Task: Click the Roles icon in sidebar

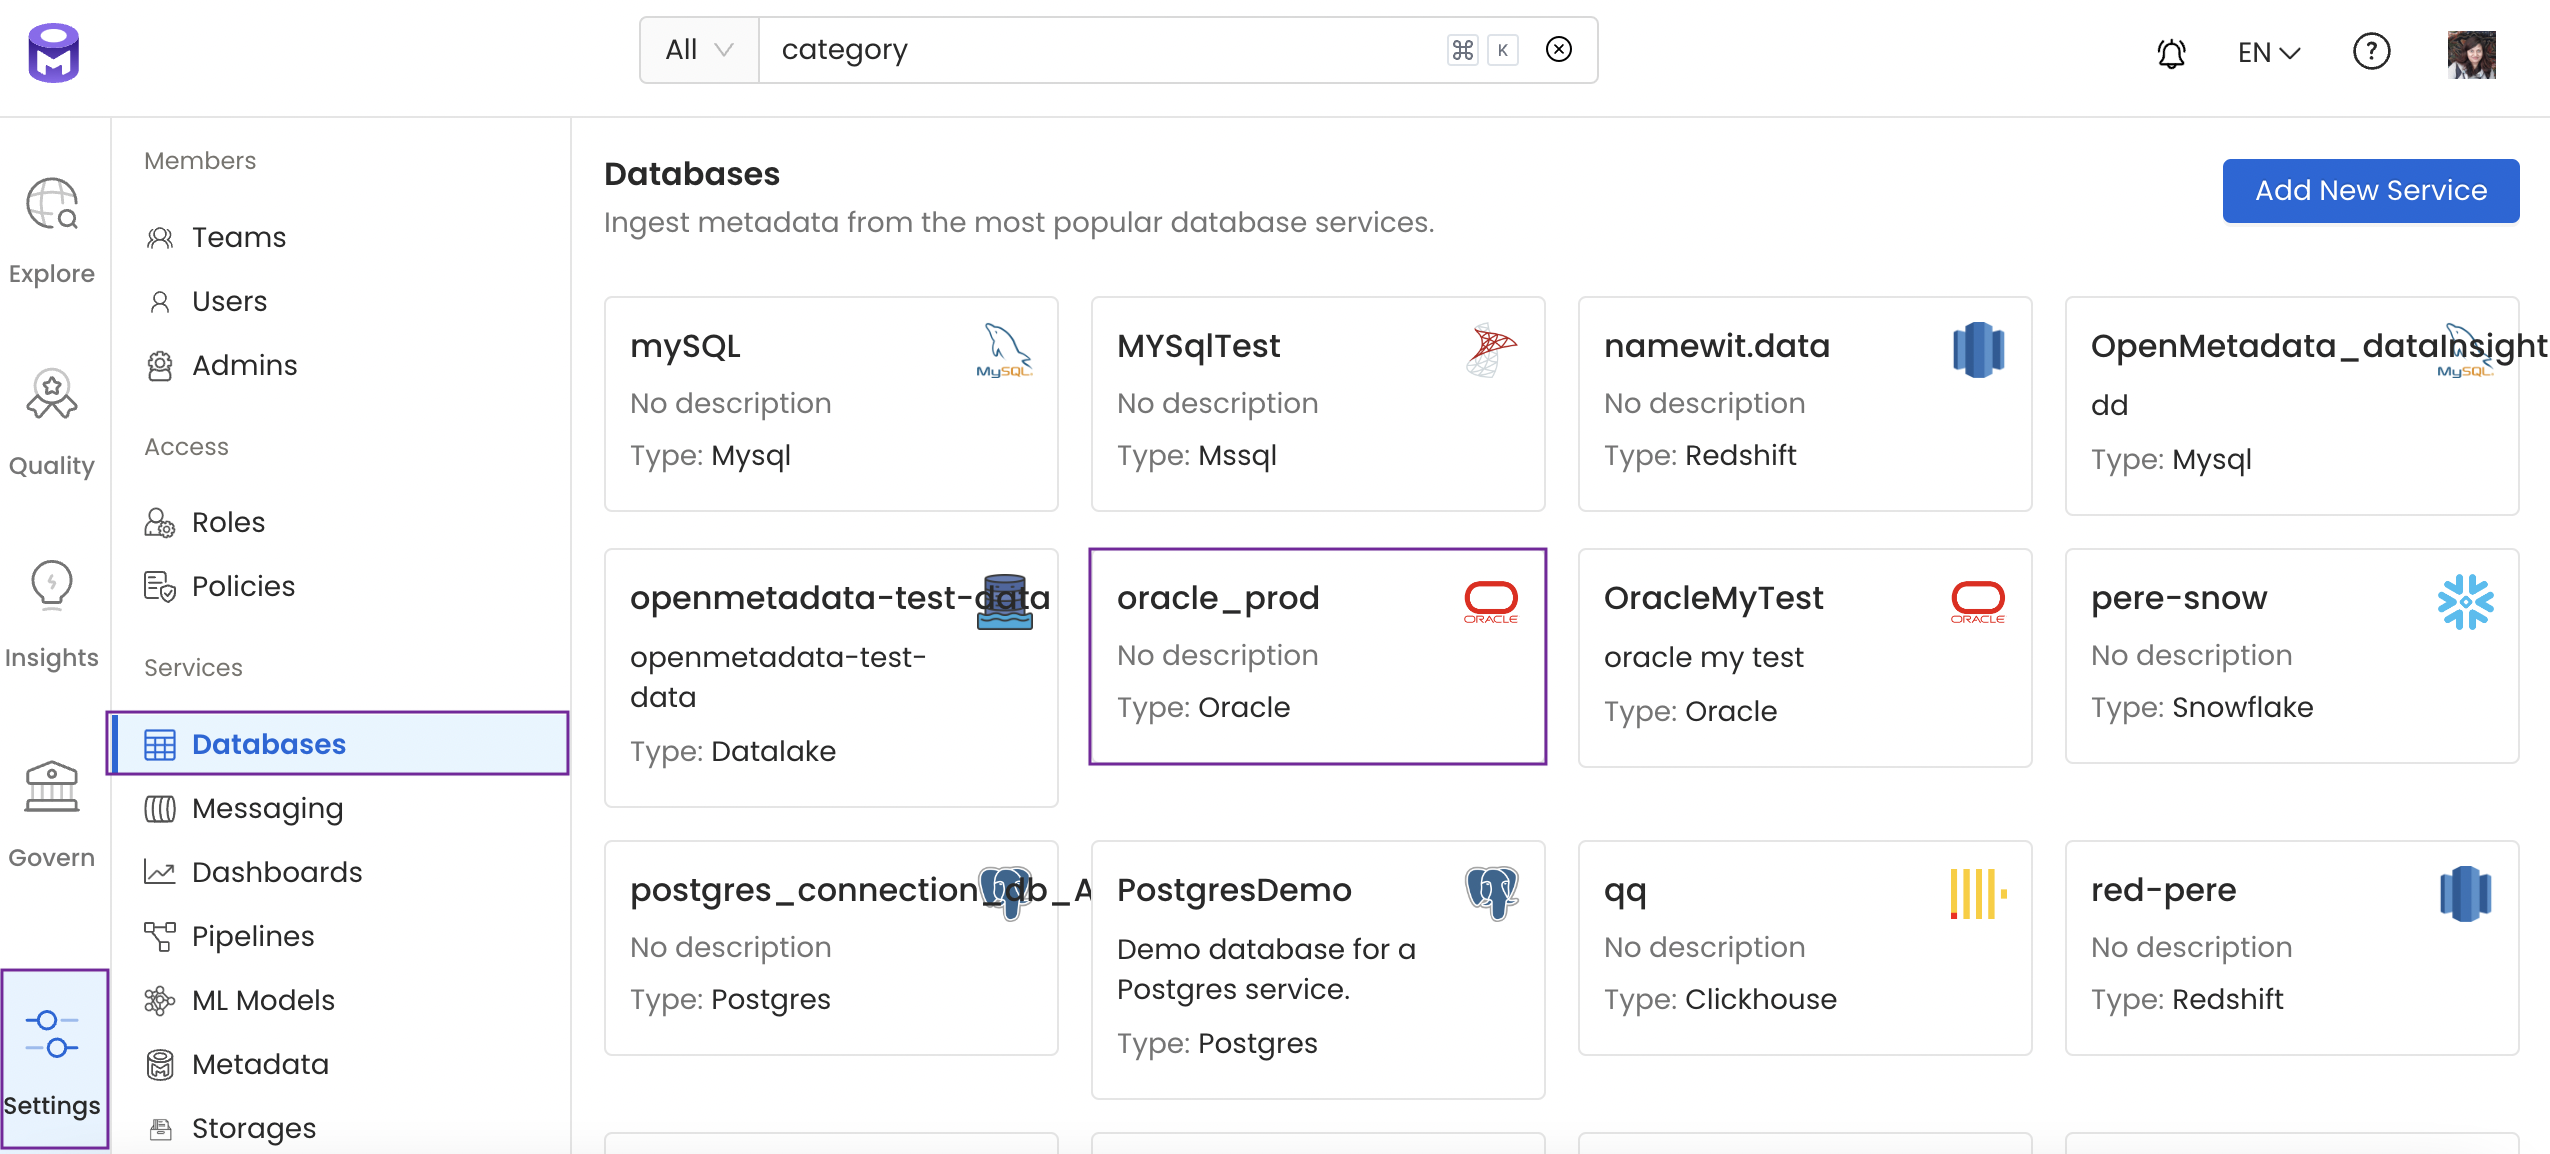Action: 160,522
